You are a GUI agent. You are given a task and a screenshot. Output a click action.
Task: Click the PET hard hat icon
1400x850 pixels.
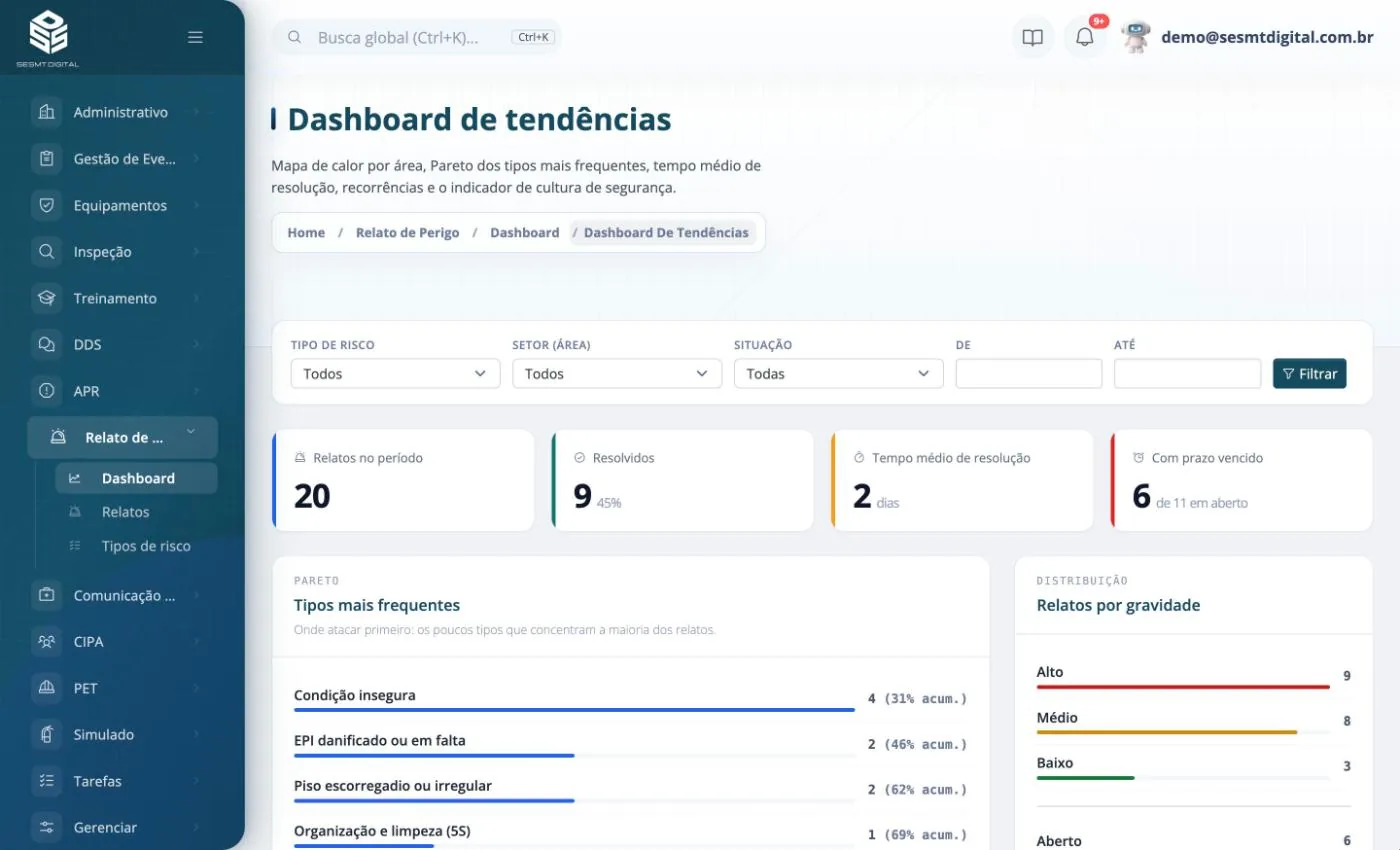coord(46,688)
